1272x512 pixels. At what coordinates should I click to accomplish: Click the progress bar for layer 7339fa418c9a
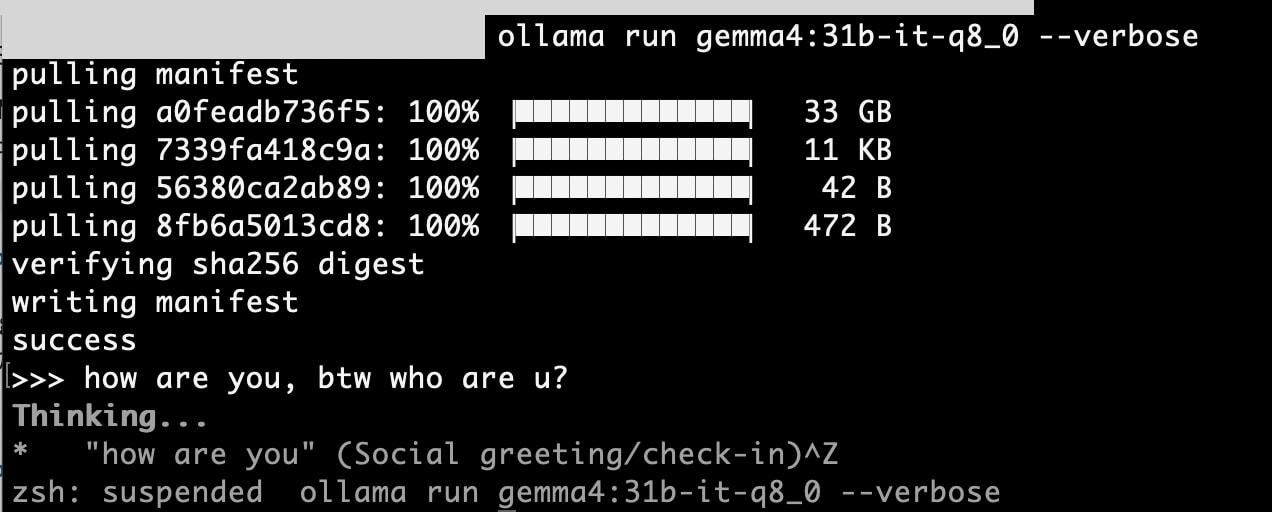pos(632,150)
